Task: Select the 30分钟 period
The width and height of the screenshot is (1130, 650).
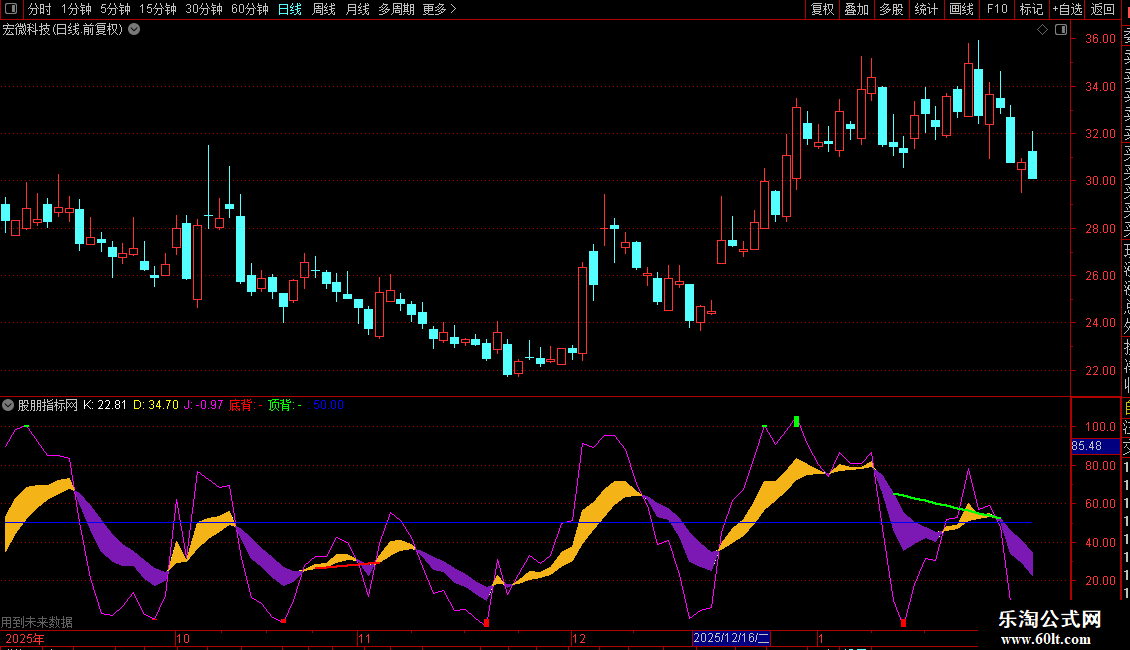Action: point(204,9)
